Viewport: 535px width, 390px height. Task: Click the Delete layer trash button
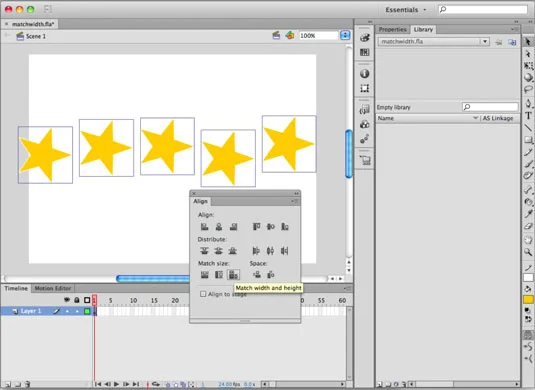point(27,384)
